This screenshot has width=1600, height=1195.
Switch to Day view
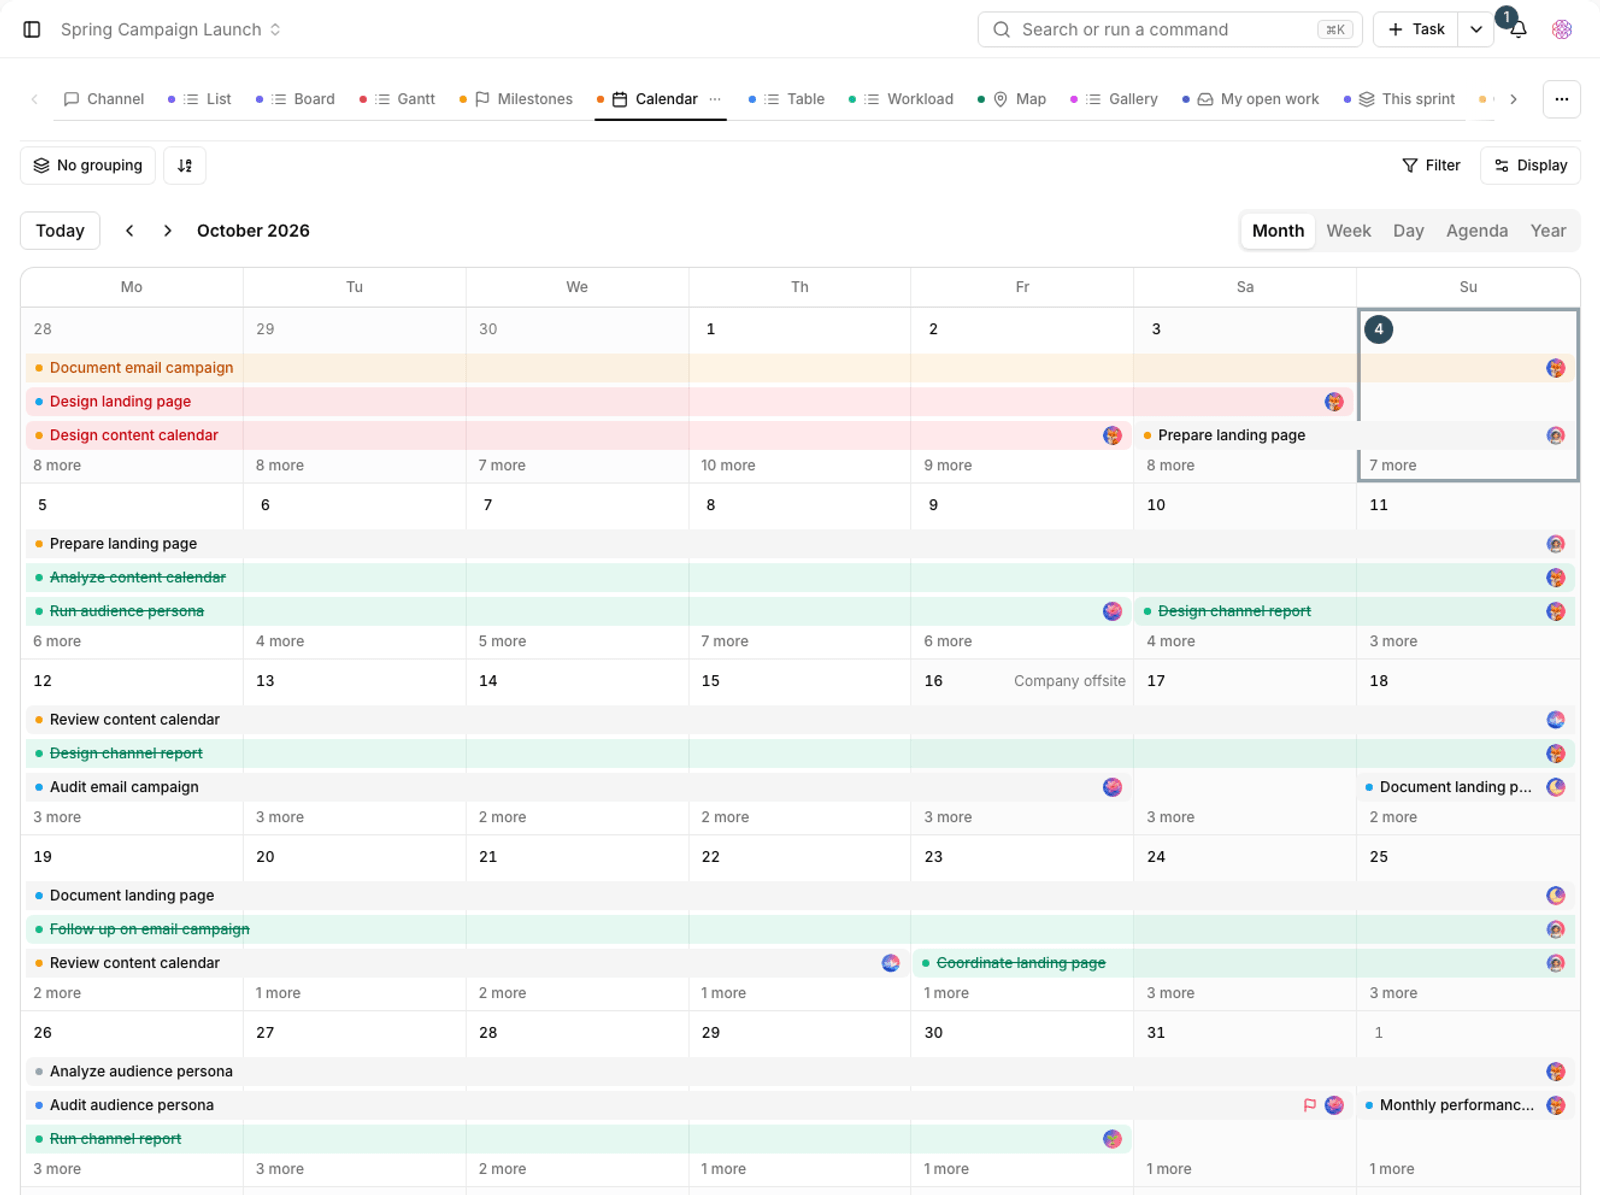click(1408, 231)
